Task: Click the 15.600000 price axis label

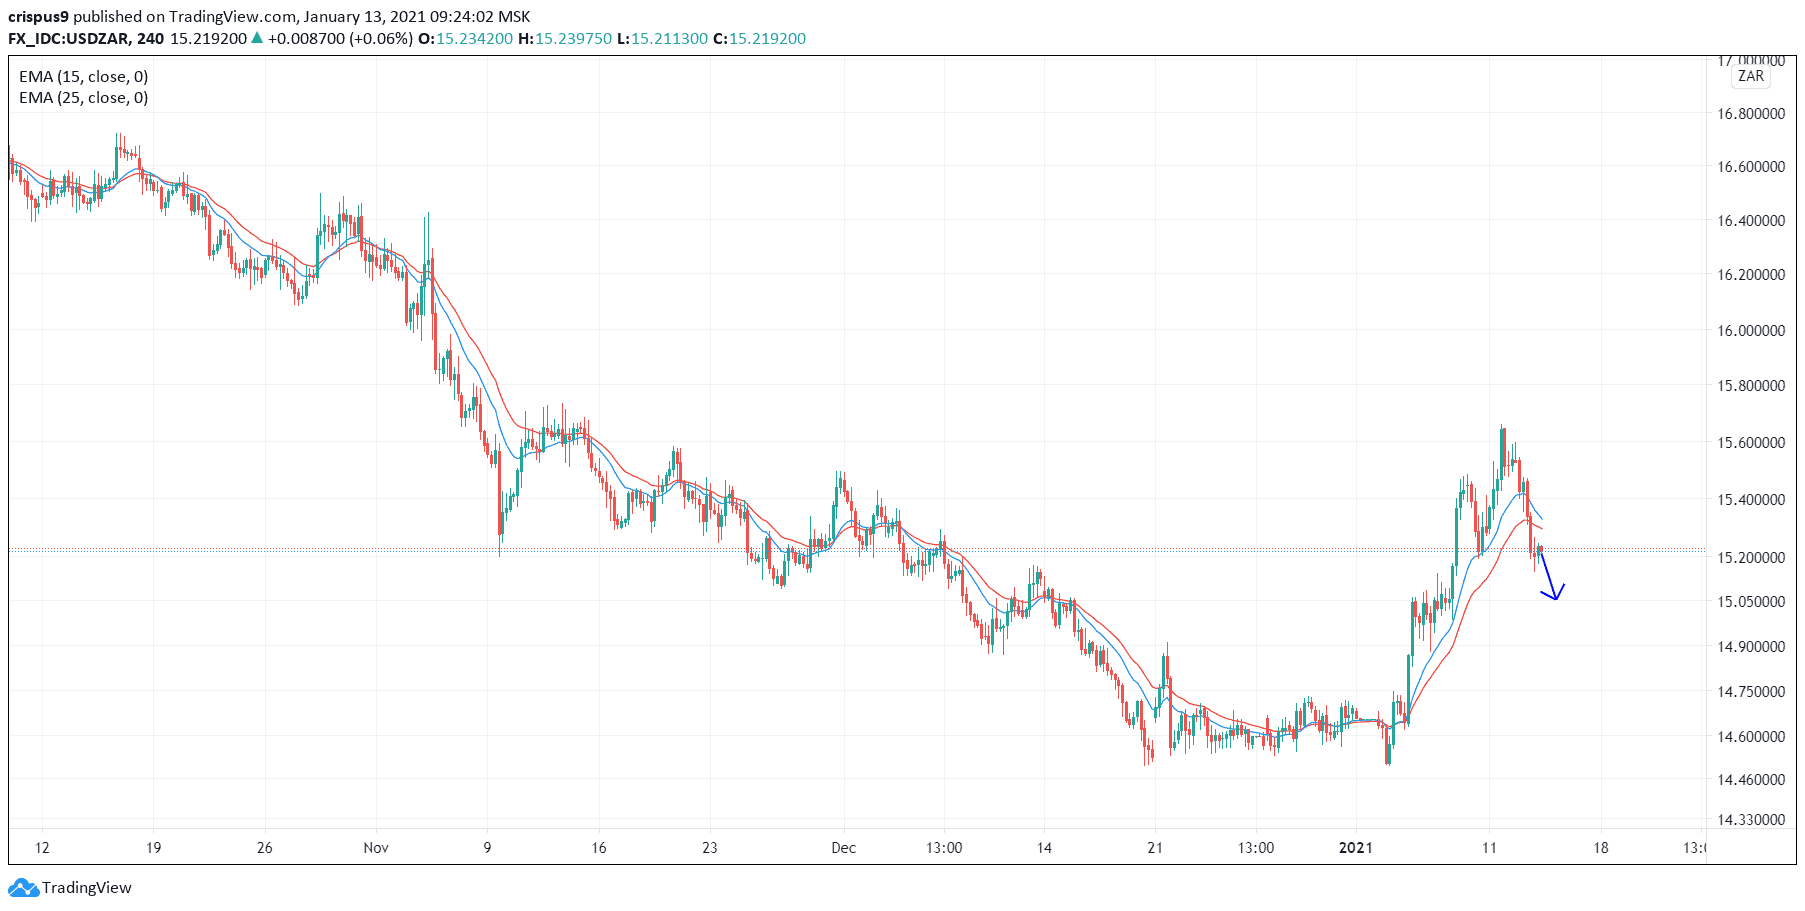Action: click(1751, 443)
